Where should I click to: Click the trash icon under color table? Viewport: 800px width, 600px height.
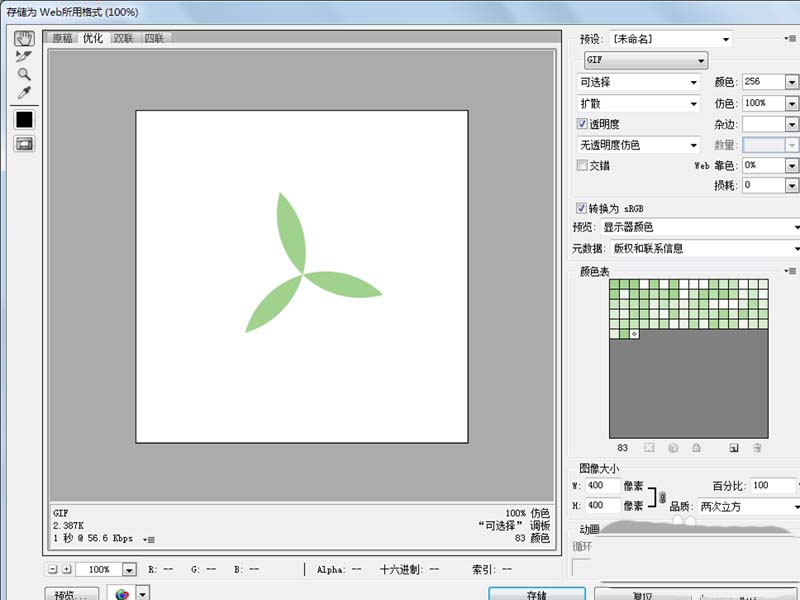757,448
